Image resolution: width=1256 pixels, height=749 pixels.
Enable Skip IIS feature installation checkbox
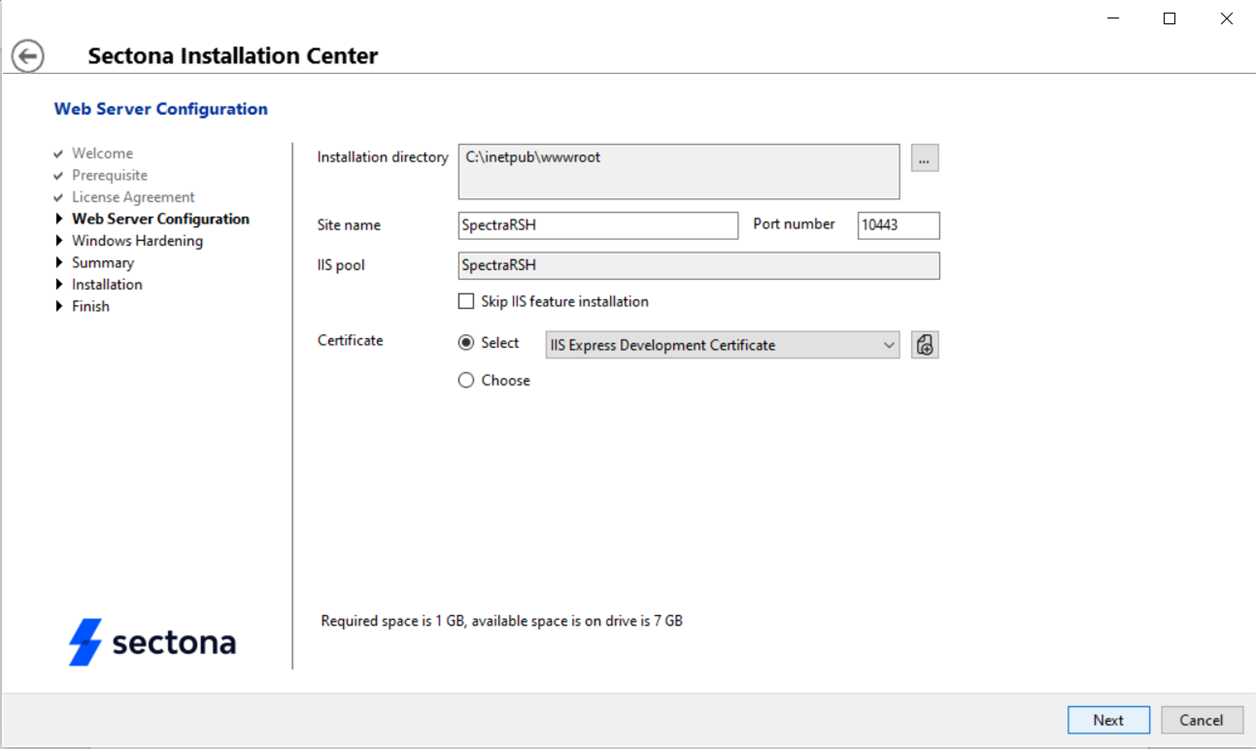point(466,302)
